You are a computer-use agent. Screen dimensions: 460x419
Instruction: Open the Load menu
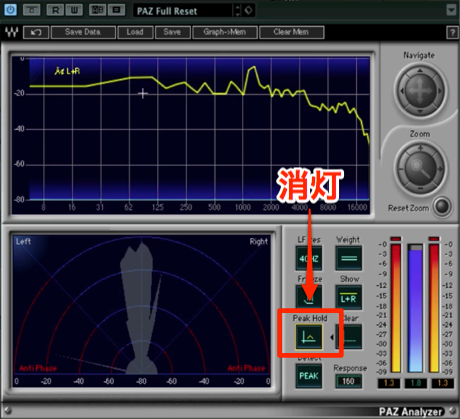[x=135, y=32]
